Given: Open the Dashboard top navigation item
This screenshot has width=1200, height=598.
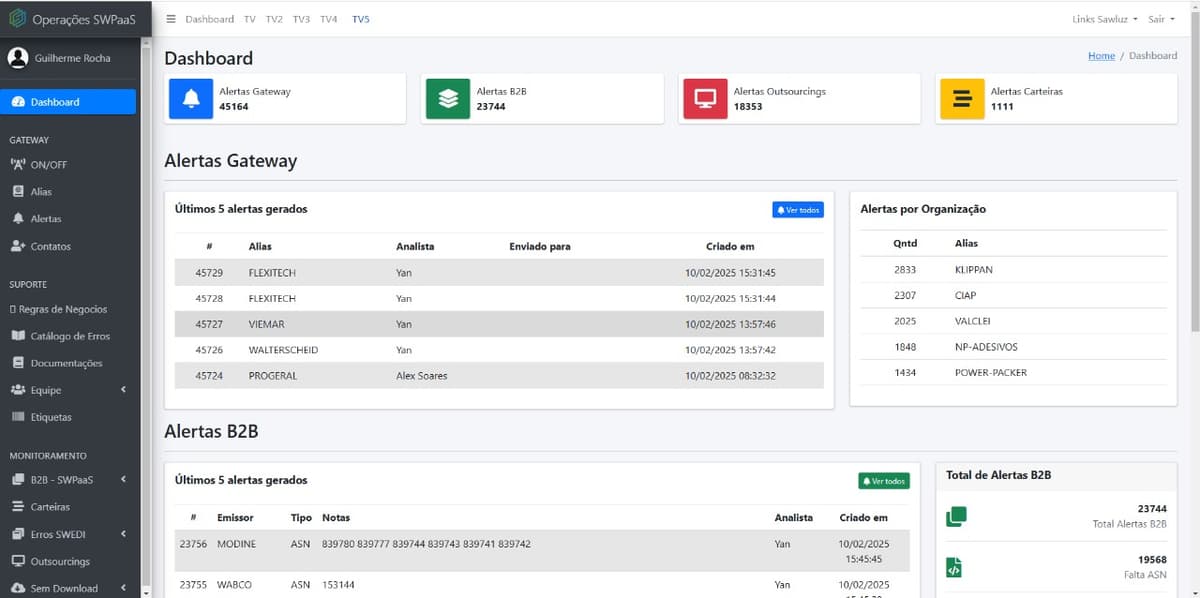Looking at the screenshot, I should tap(210, 19).
